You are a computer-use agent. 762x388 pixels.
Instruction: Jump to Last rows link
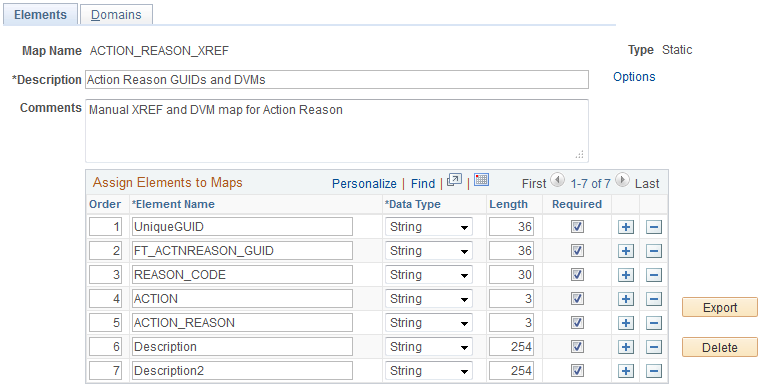point(647,183)
